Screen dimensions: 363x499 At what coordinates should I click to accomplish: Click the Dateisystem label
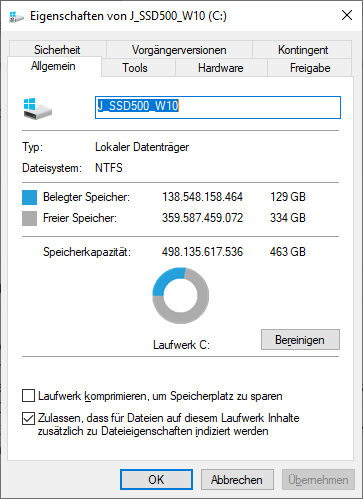[52, 168]
